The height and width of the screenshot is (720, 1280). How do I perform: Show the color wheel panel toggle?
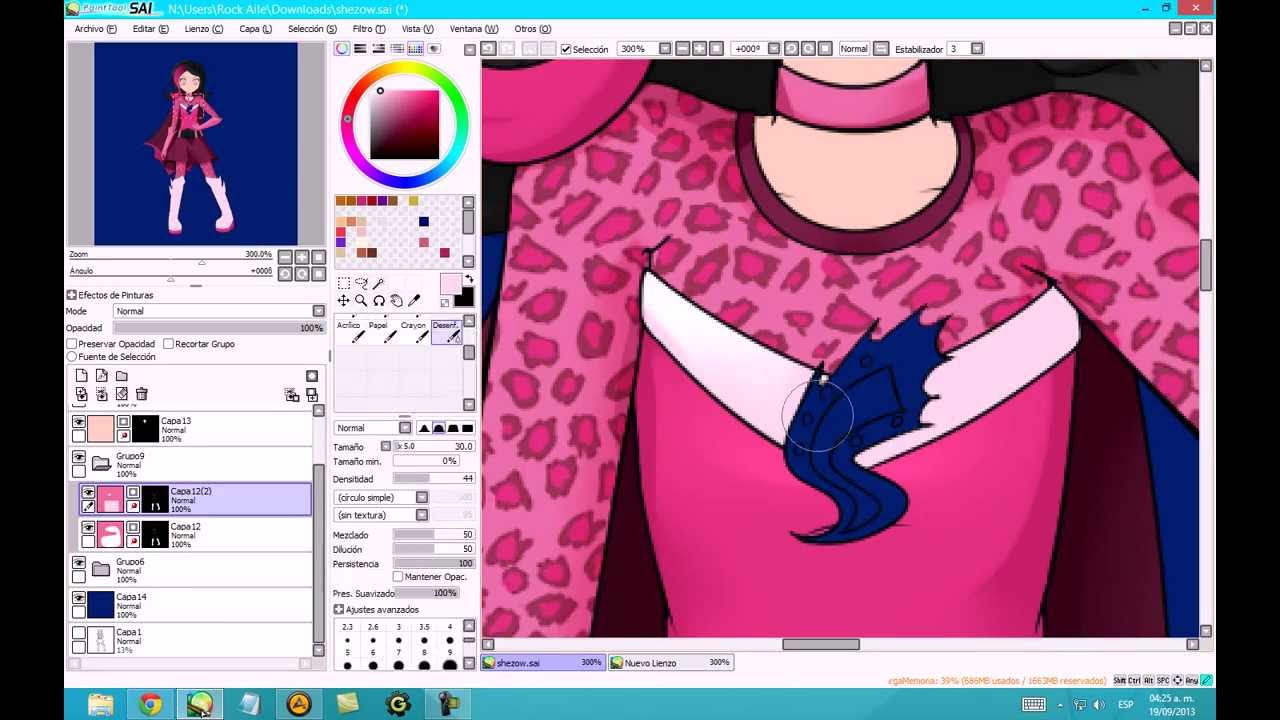(342, 49)
